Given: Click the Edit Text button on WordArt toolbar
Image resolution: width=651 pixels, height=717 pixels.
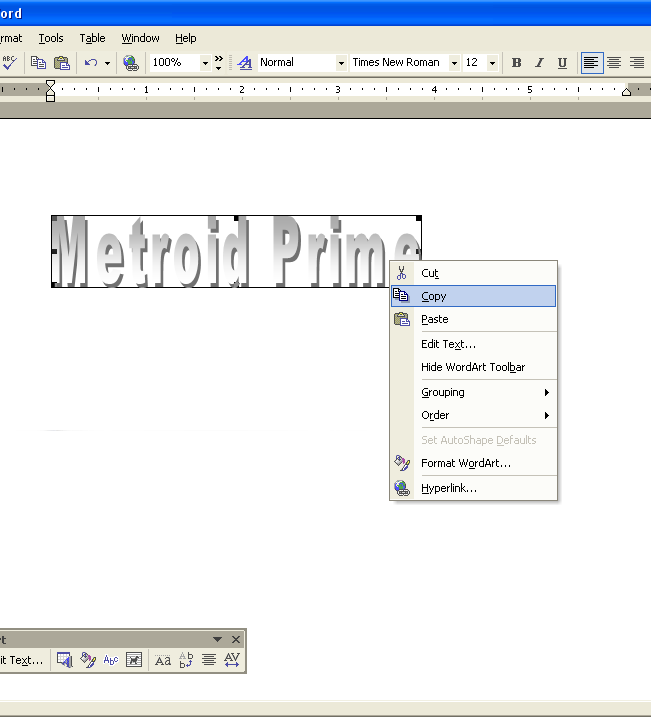Looking at the screenshot, I should point(20,660).
